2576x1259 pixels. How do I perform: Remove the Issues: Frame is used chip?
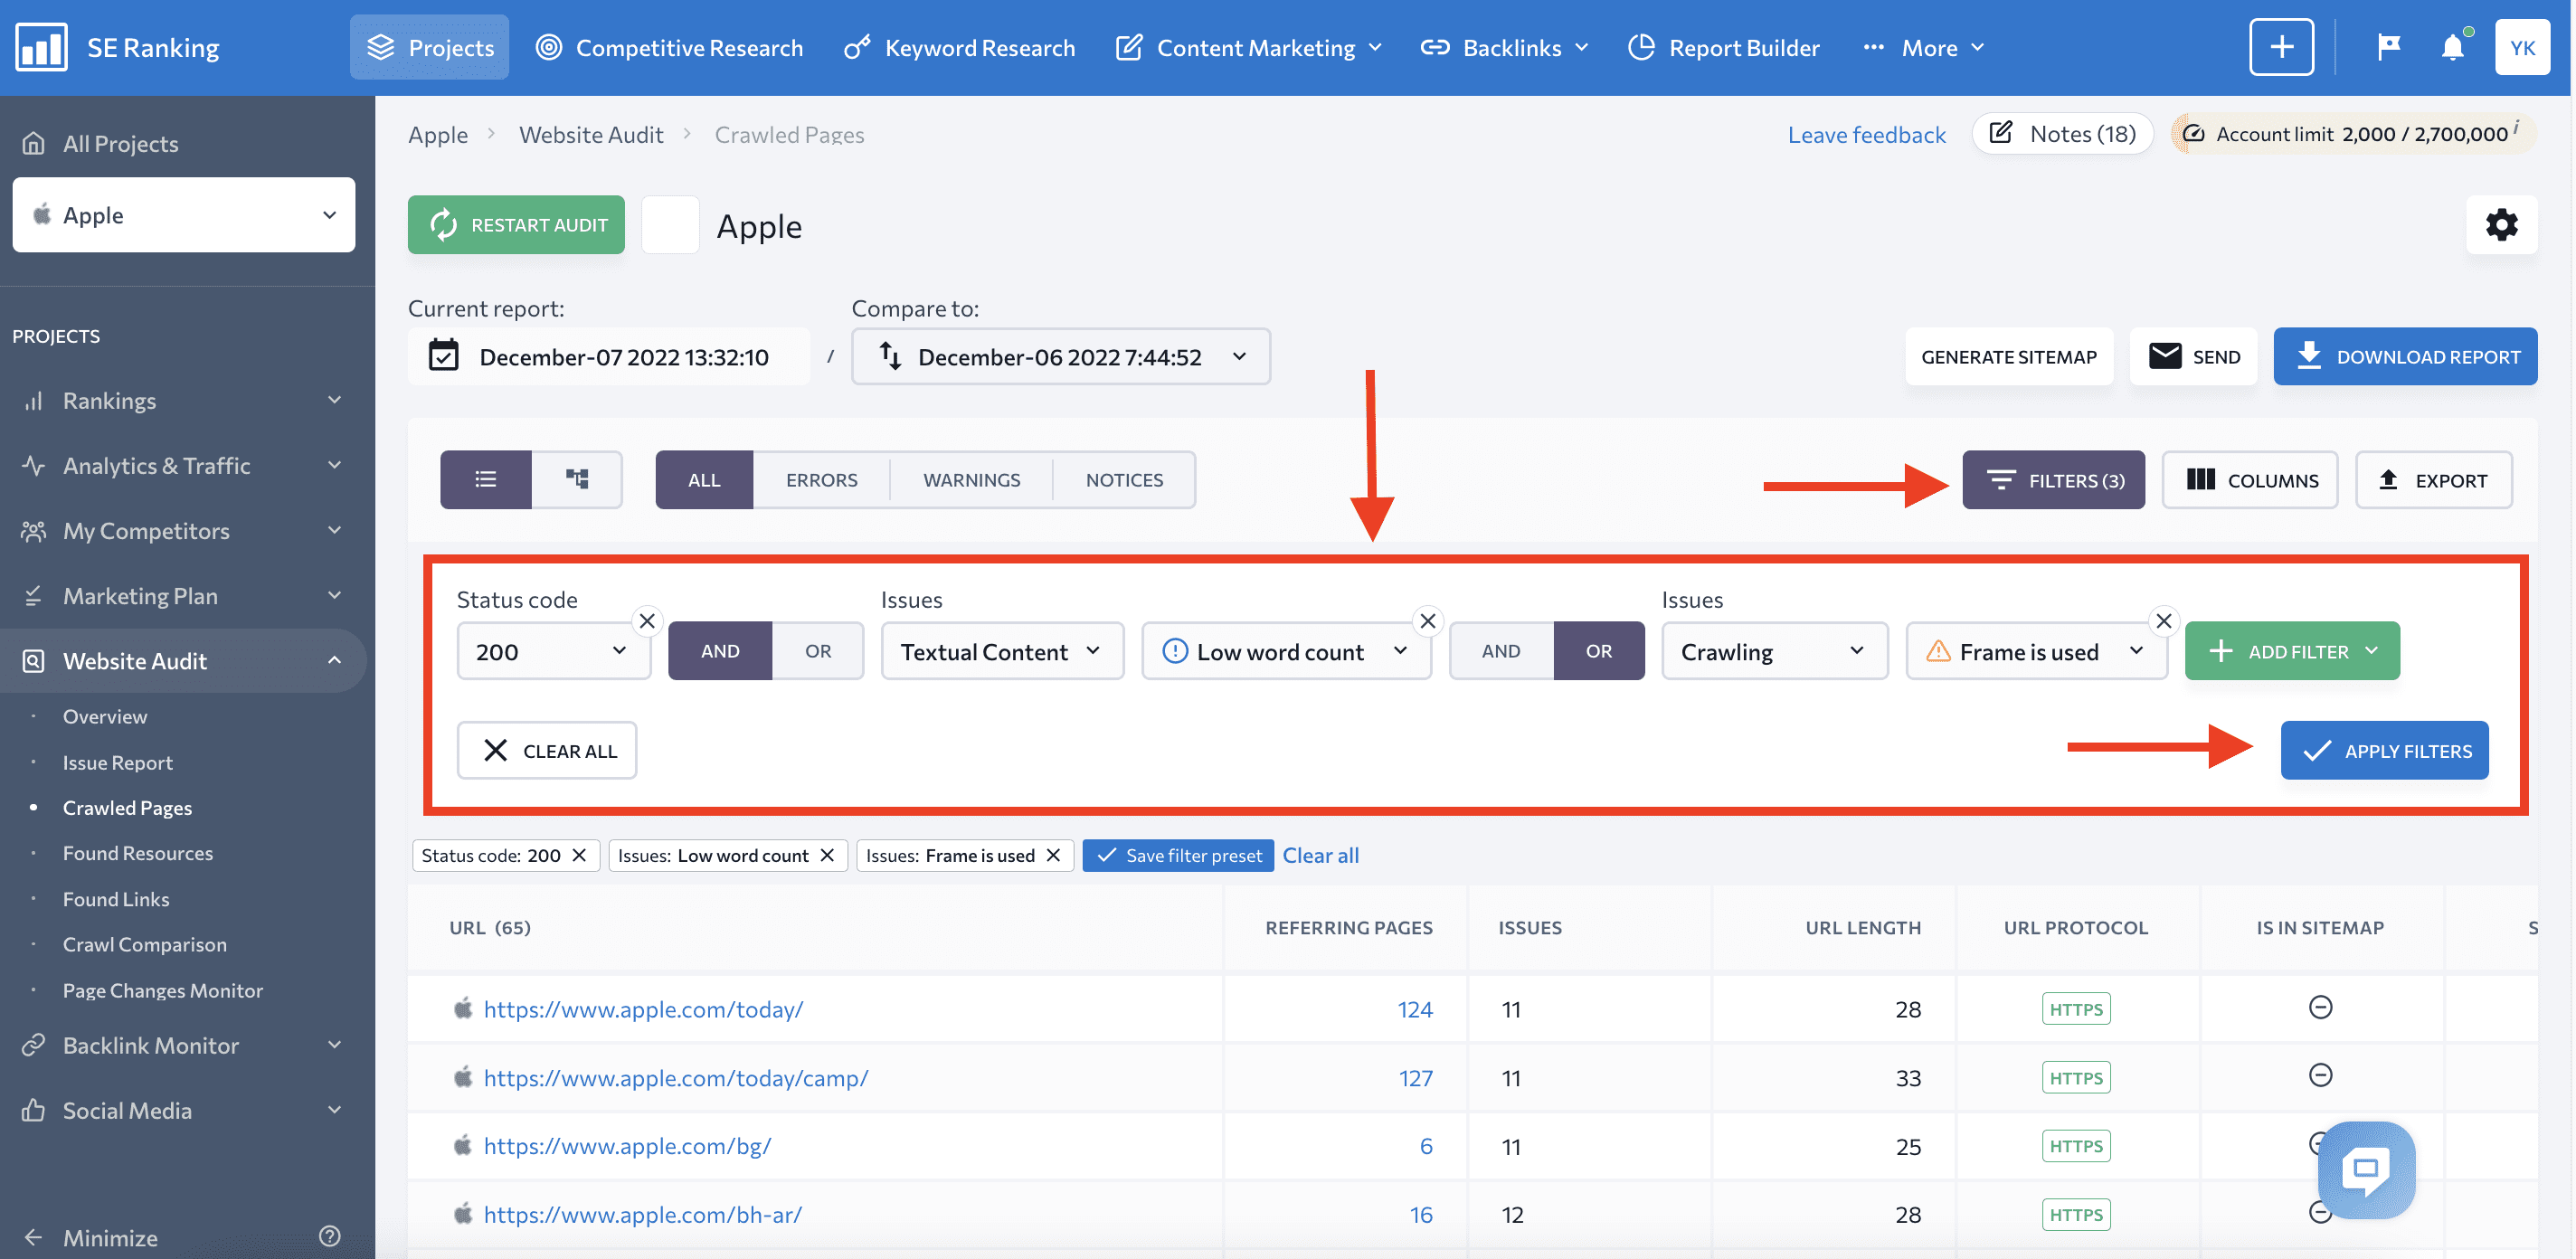click(1053, 855)
